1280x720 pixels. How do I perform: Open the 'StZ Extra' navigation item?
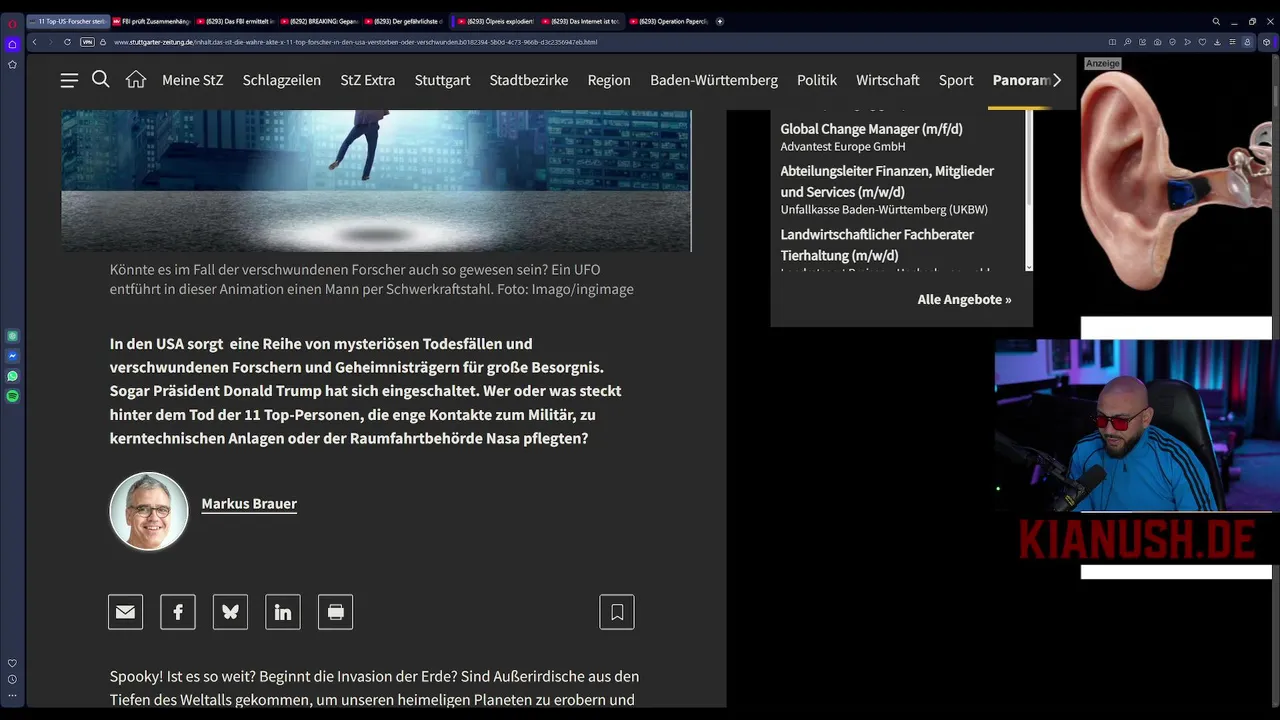click(368, 80)
